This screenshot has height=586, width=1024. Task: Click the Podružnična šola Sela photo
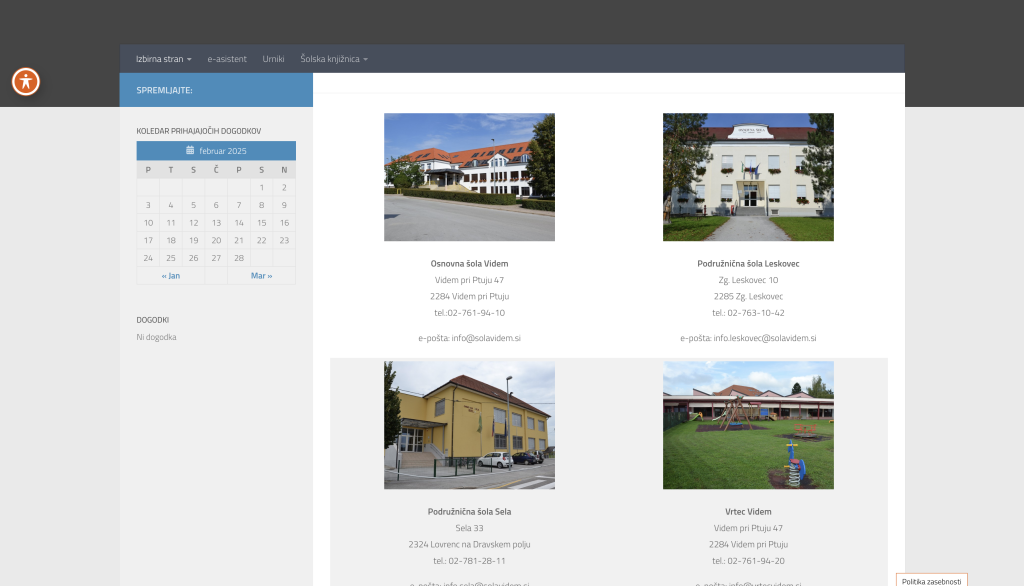coord(470,425)
